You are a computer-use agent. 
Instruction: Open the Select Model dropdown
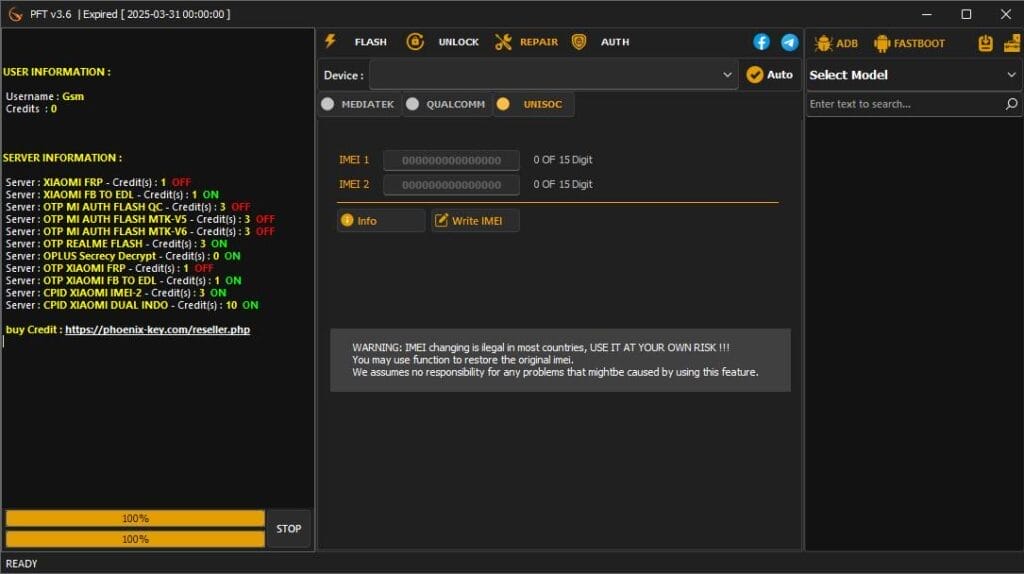click(x=913, y=75)
